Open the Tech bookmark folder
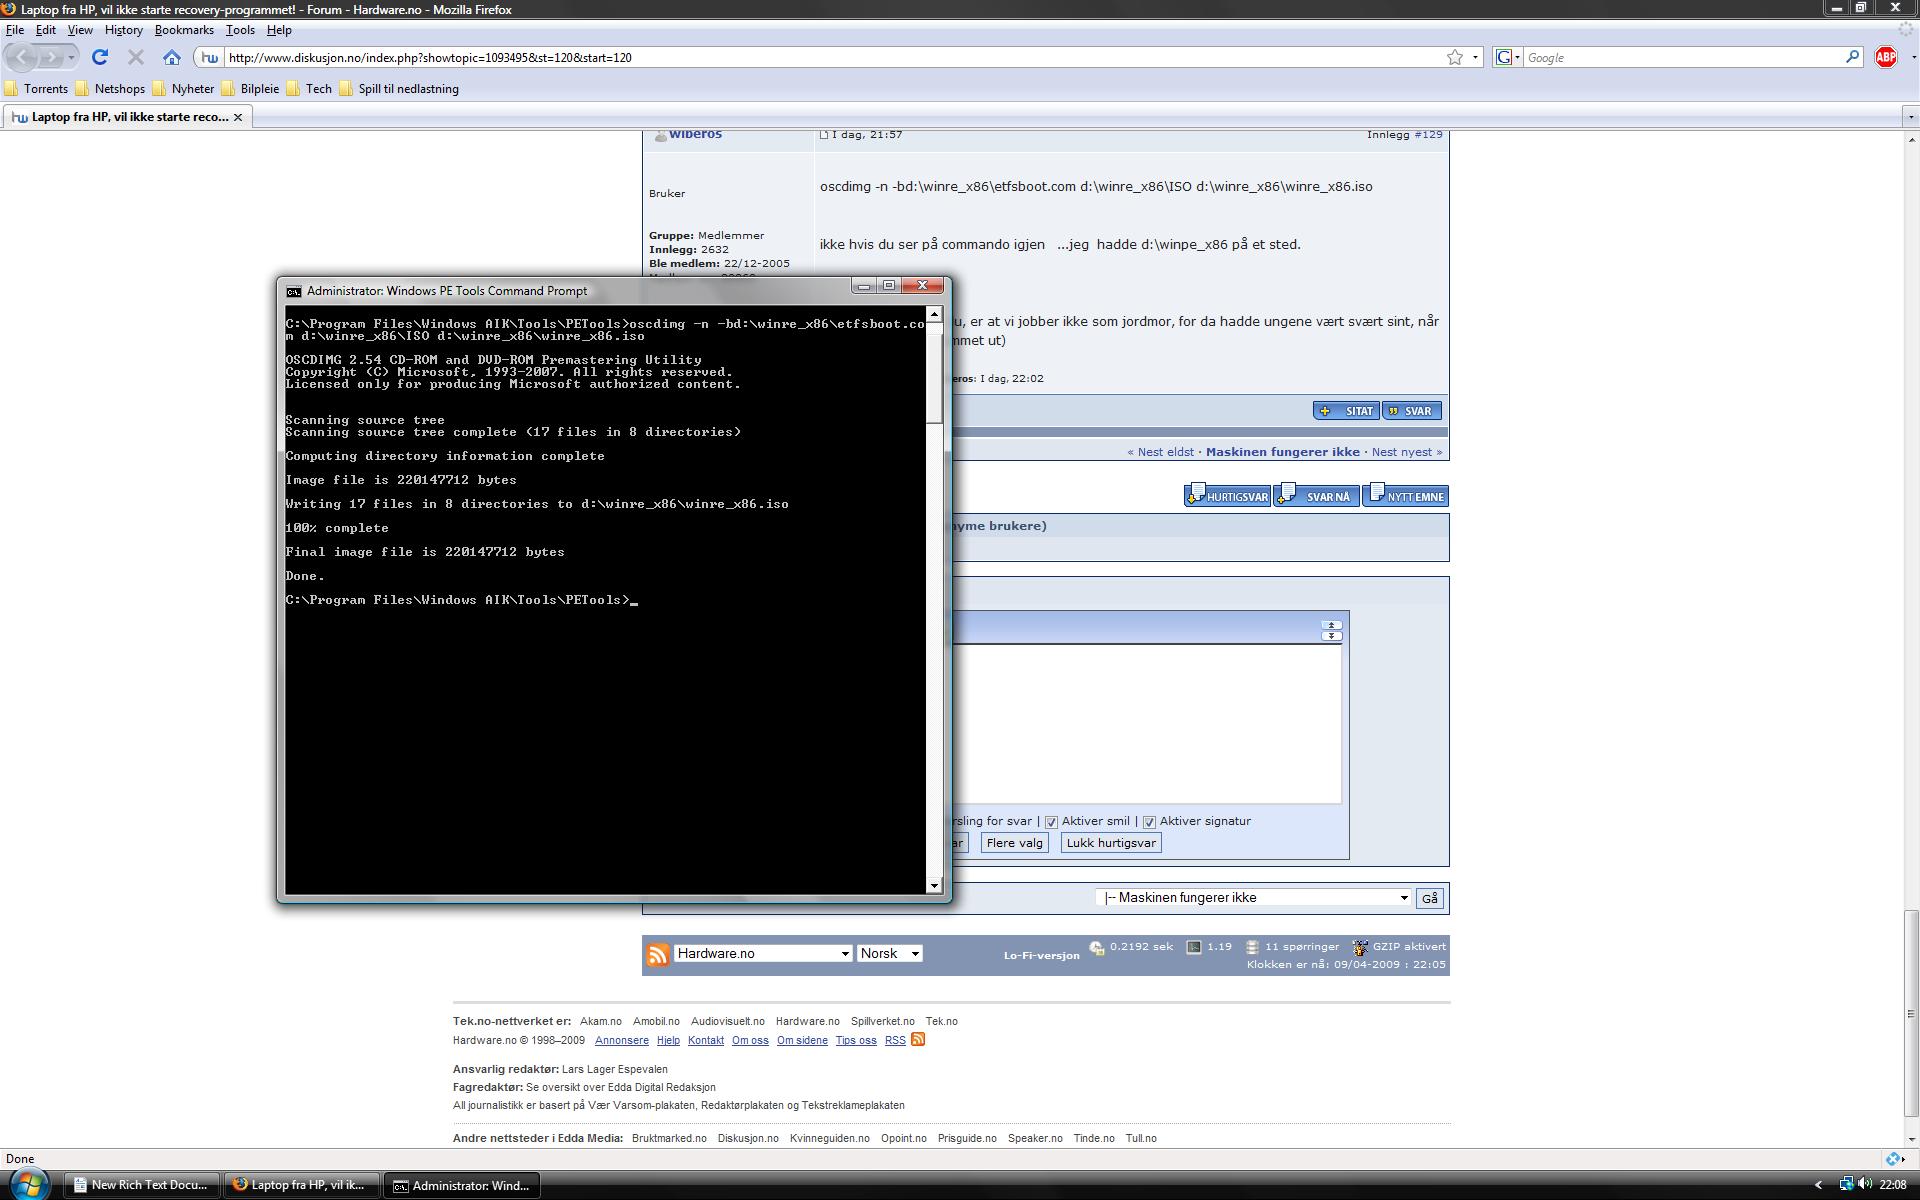Screen dimensions: 1920x1200 click(309, 89)
